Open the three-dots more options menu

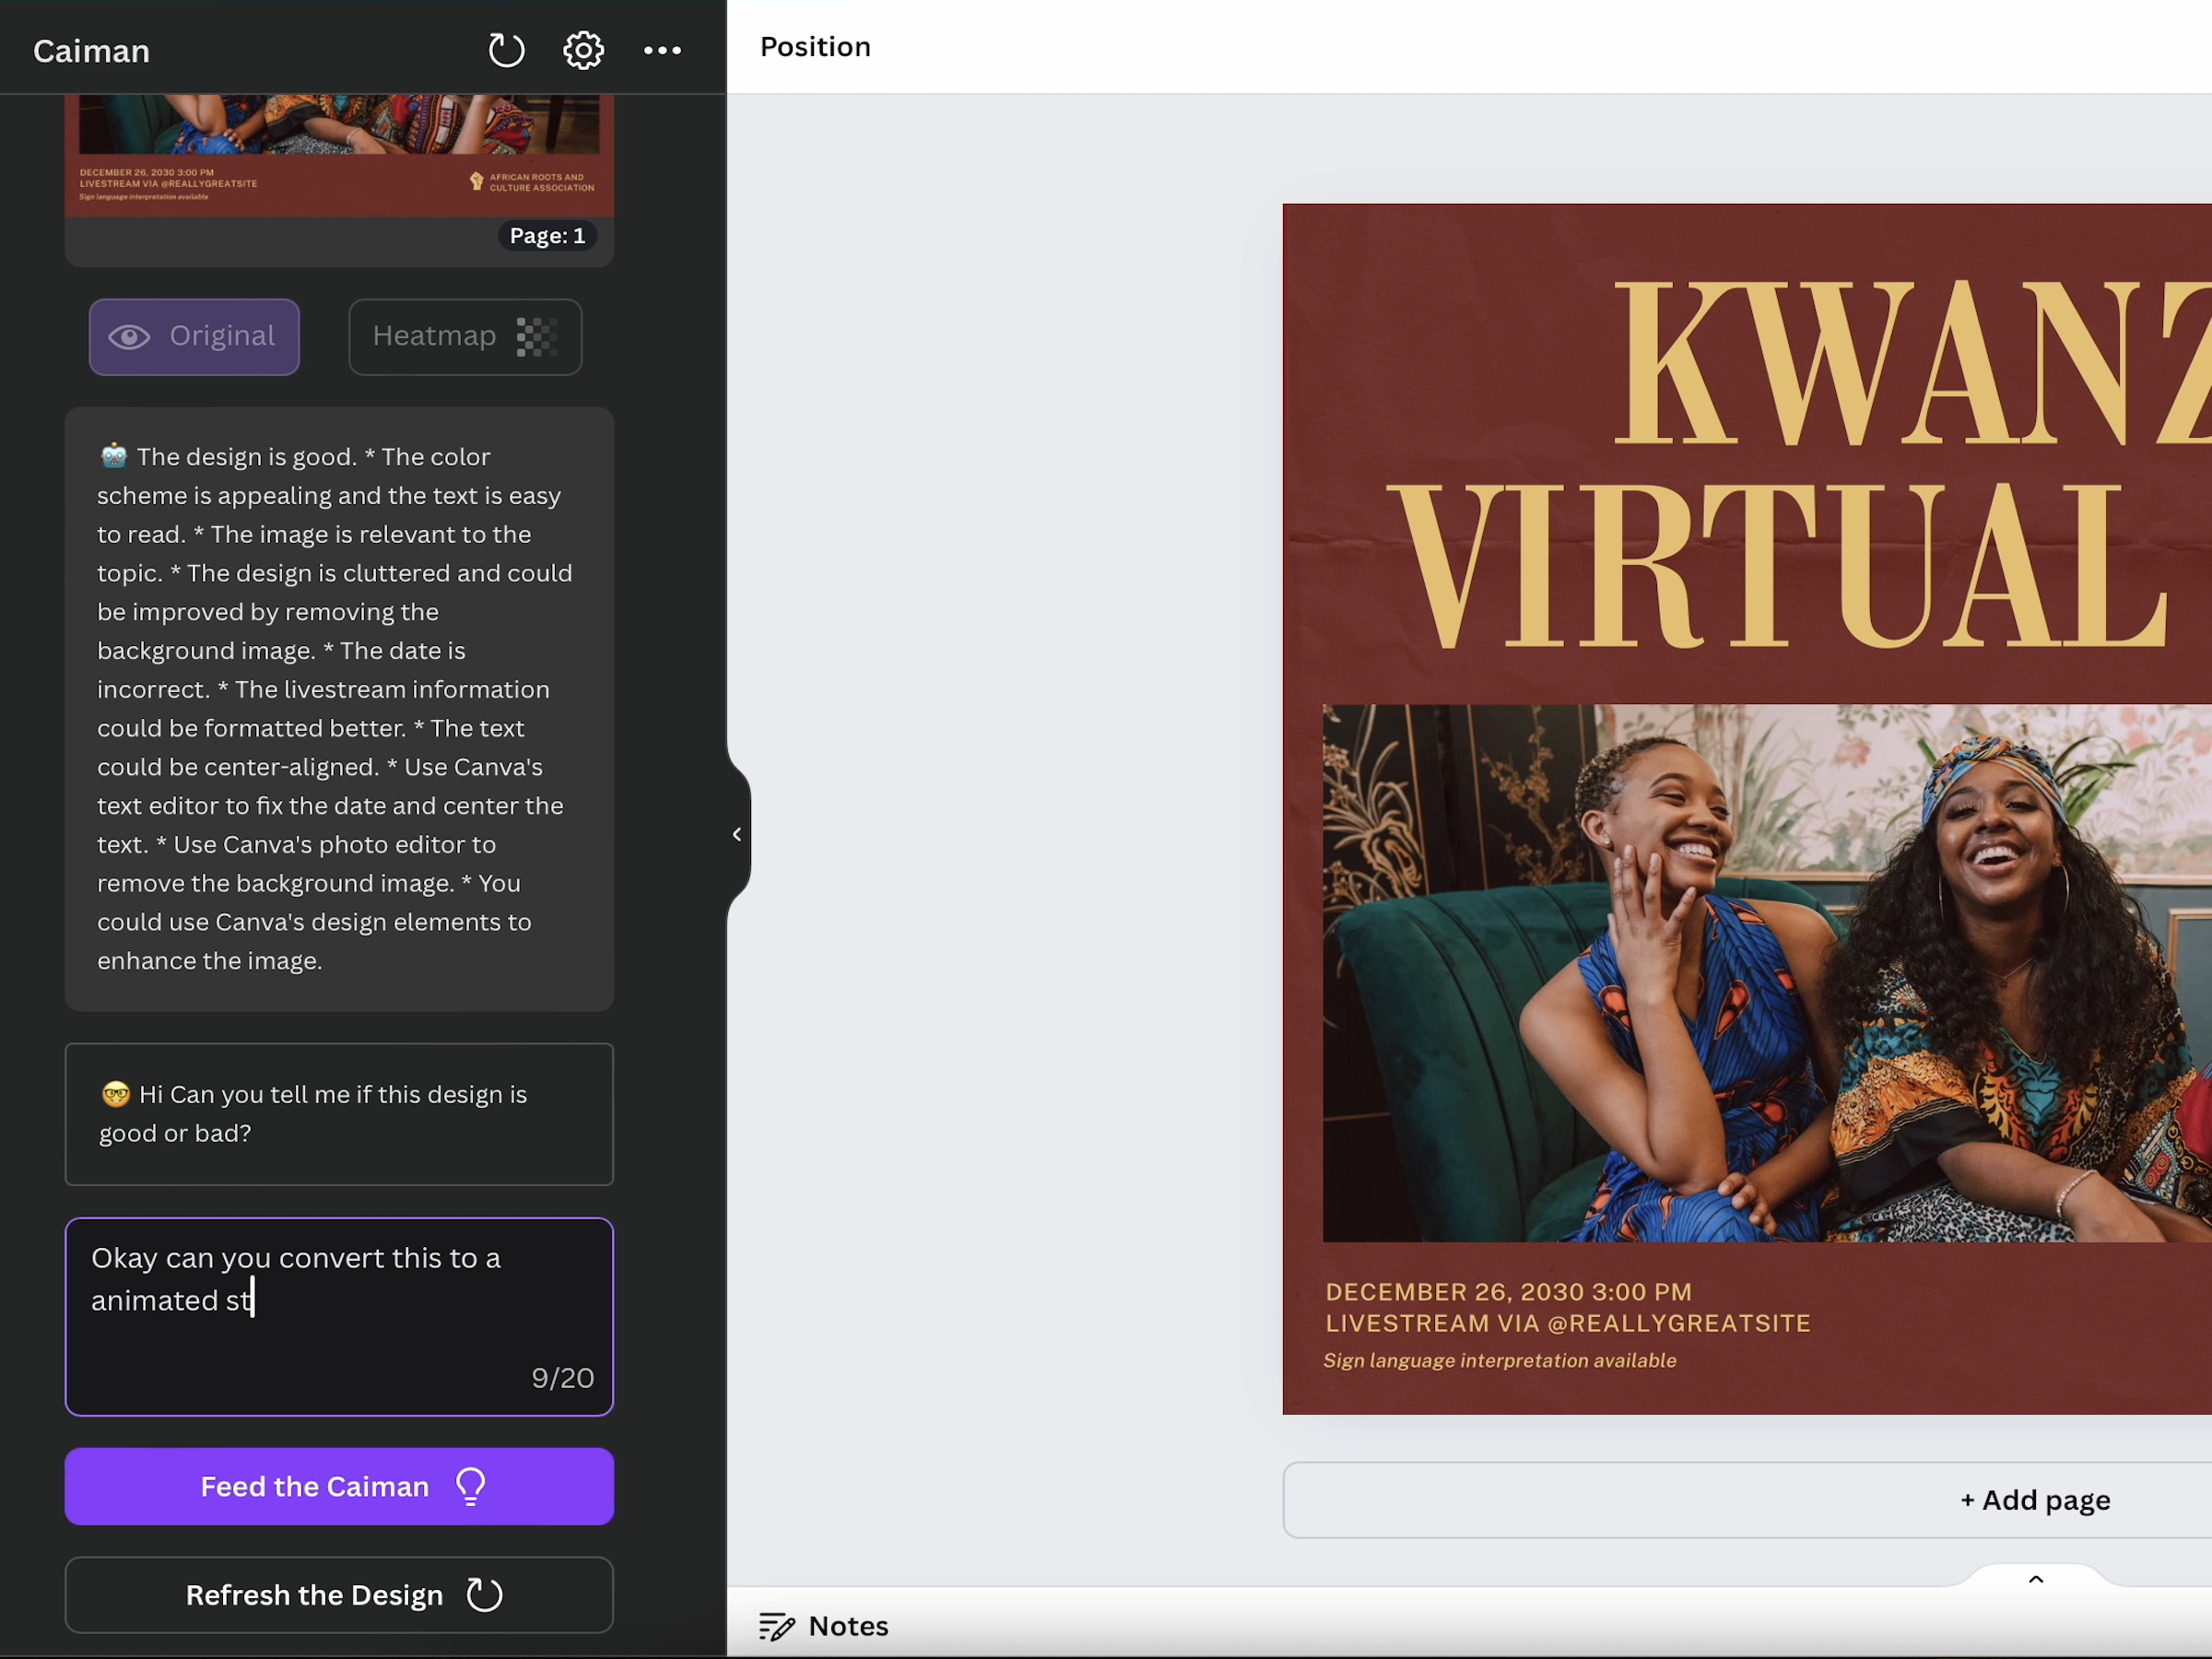662,50
